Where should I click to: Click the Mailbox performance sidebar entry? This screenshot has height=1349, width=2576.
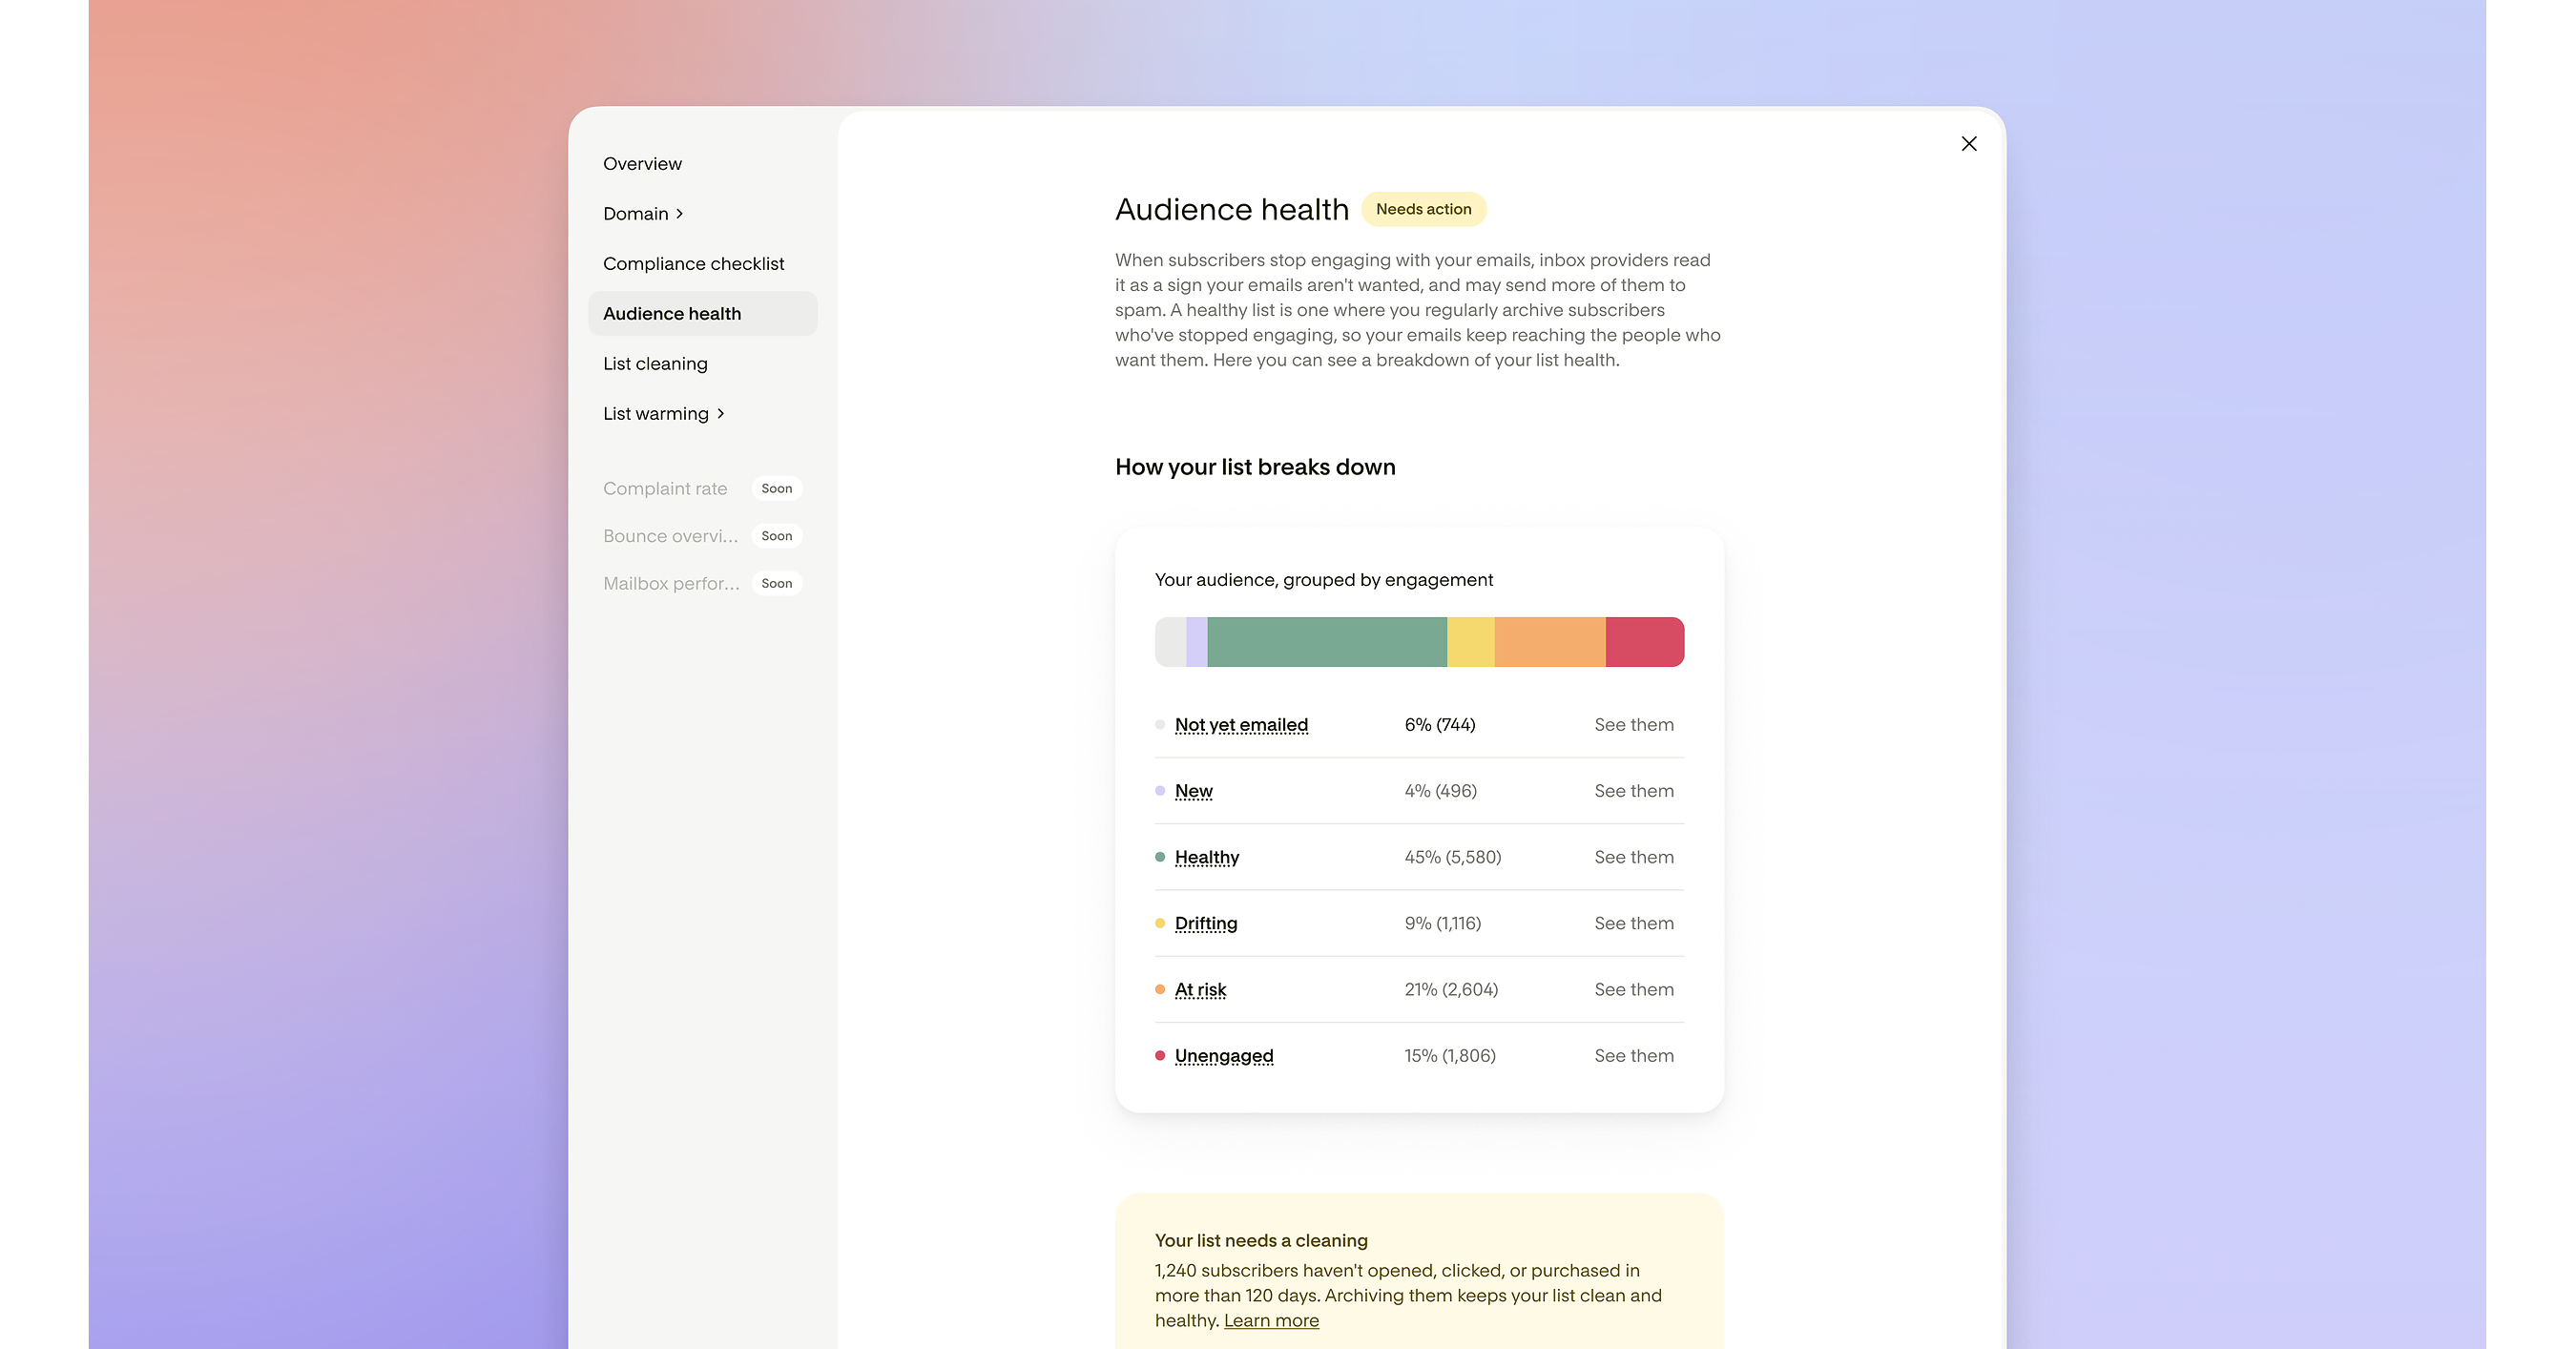tap(671, 584)
